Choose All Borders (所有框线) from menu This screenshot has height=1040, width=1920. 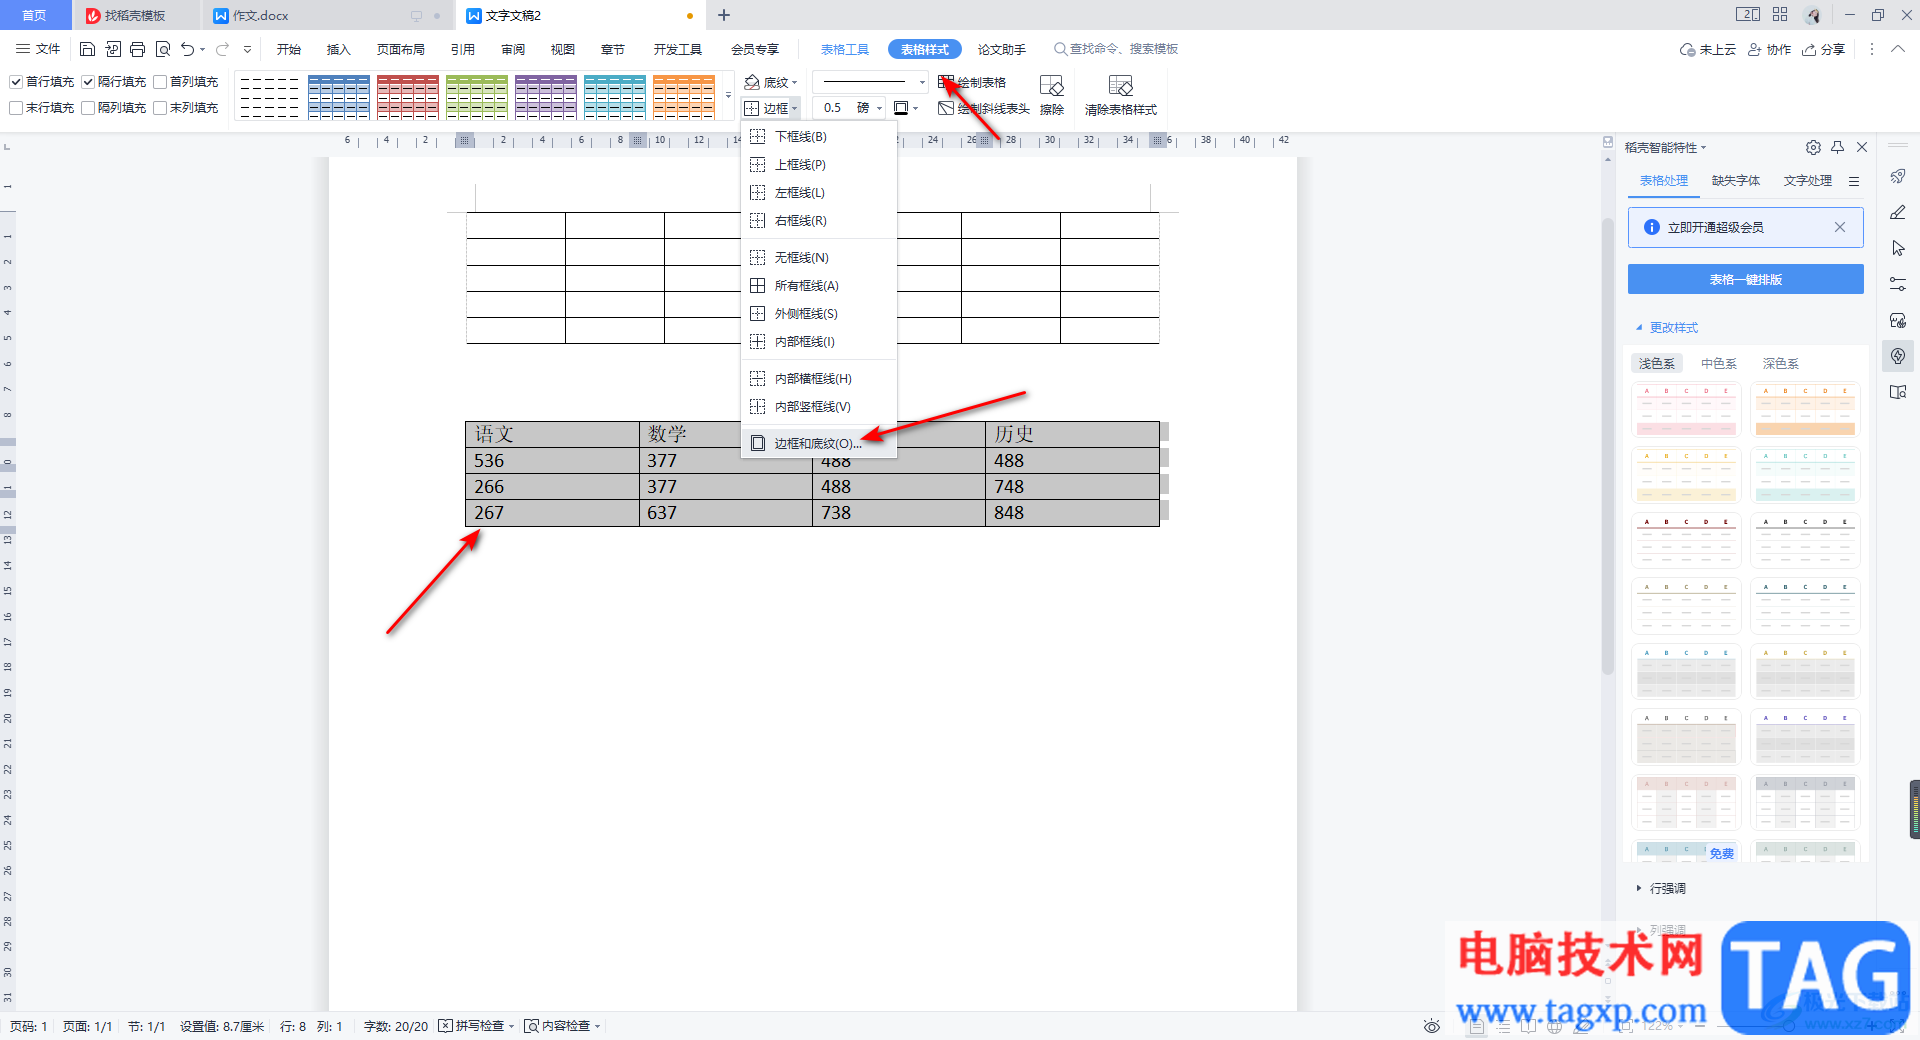pos(818,285)
